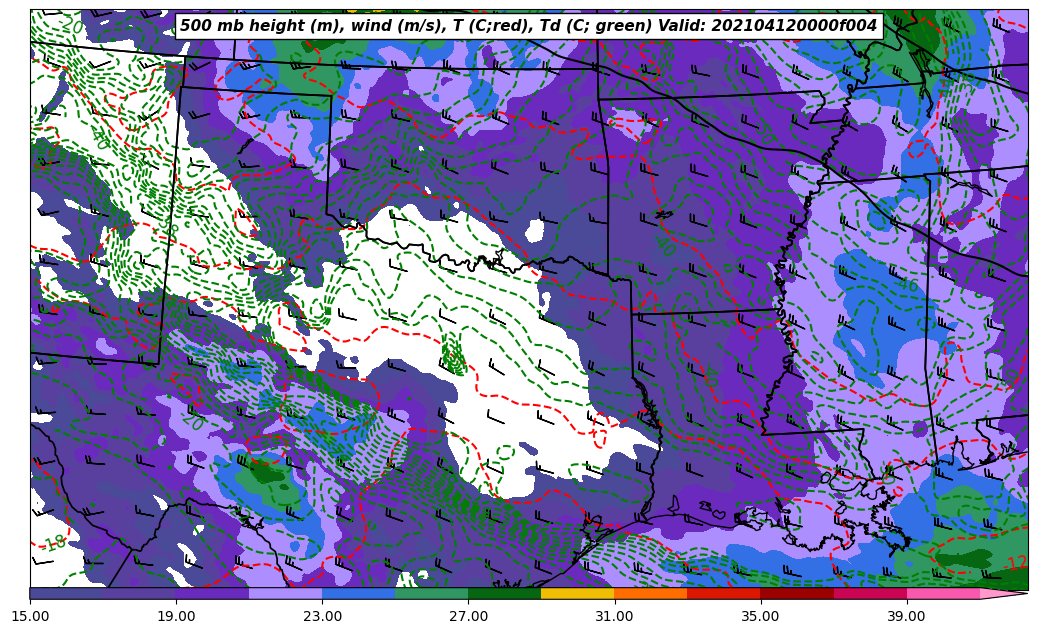Click the 19.00 colorbar tick label

[x=176, y=617]
